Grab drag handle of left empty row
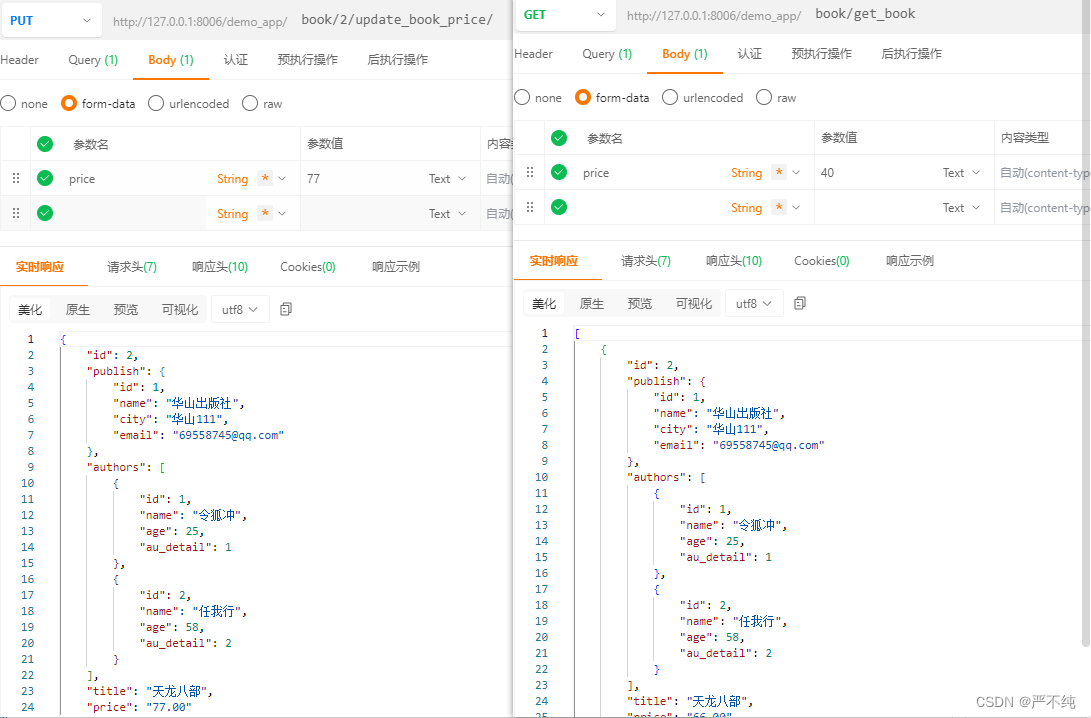The height and width of the screenshot is (718, 1091). point(16,213)
